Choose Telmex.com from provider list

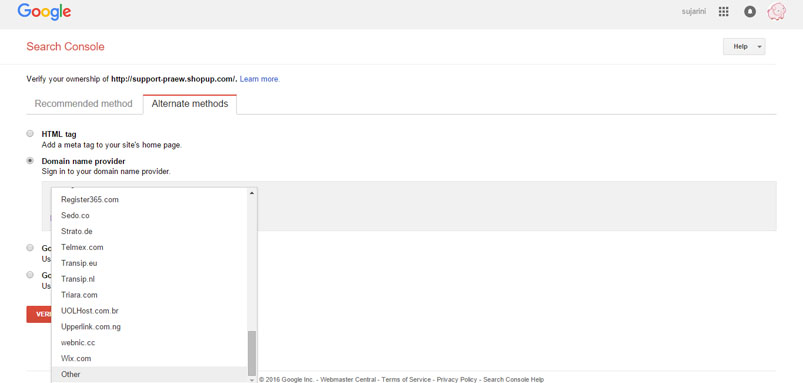tap(150, 247)
